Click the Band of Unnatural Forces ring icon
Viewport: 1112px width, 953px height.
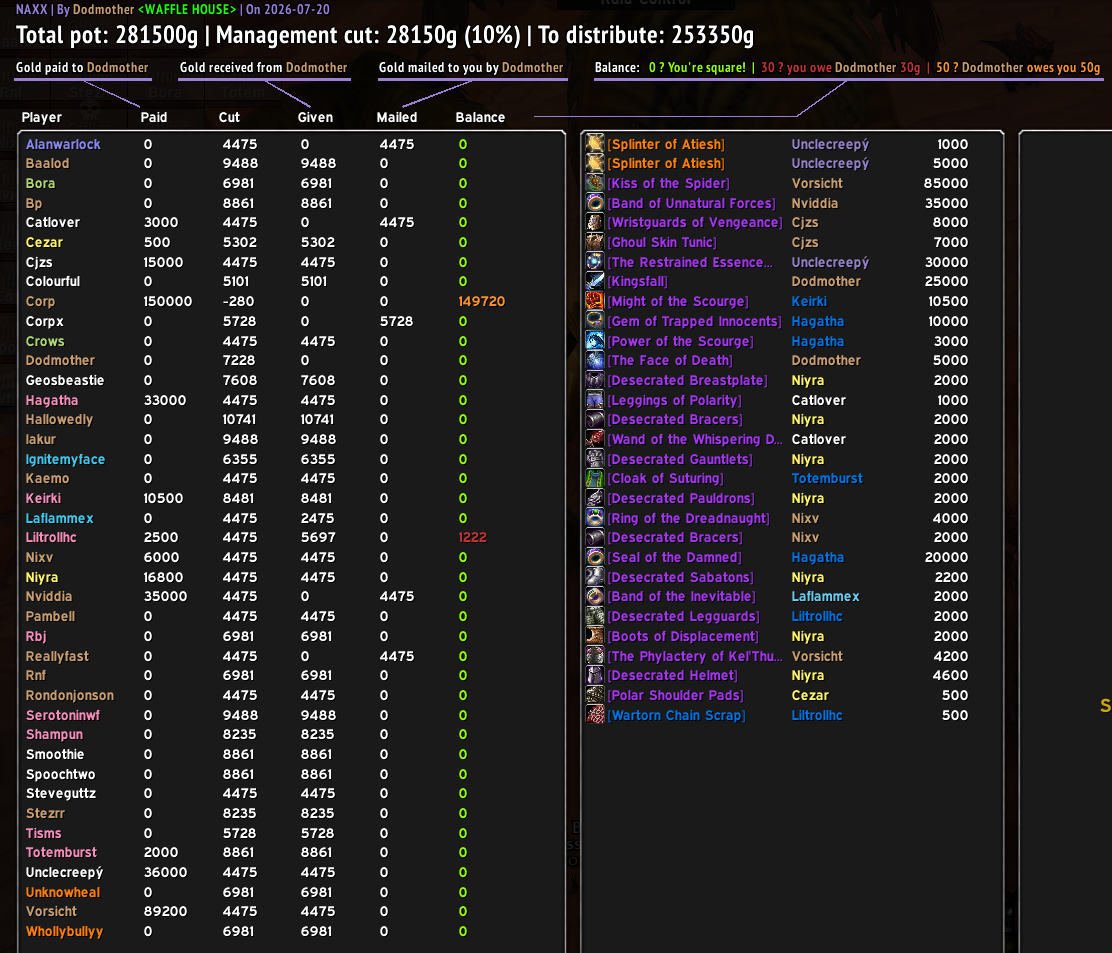[594, 203]
